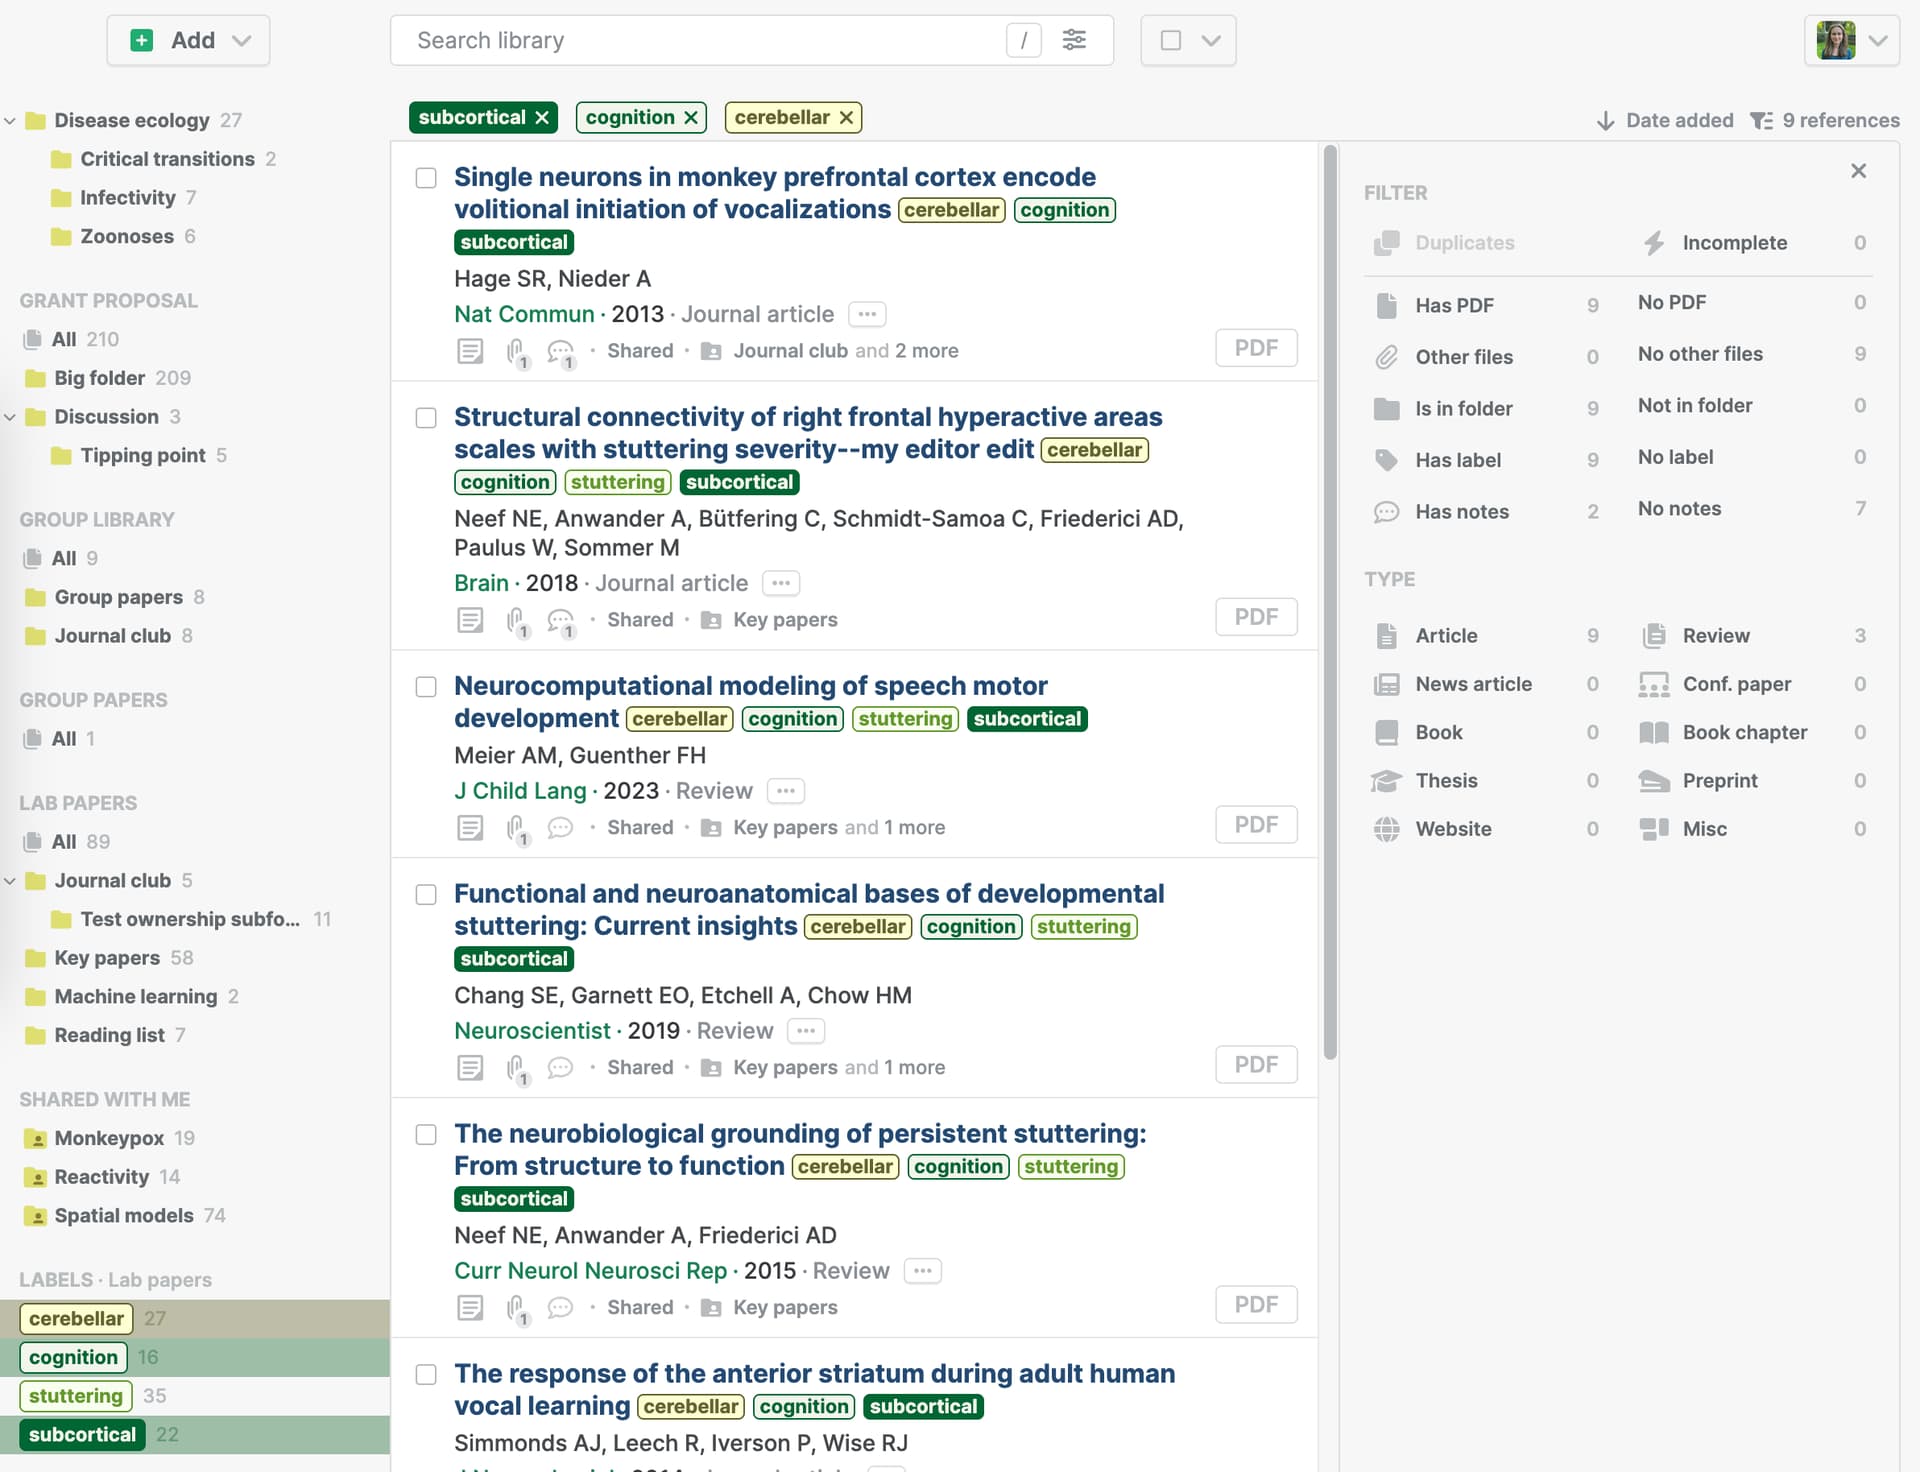Select the stuttering label in sidebar

[76, 1396]
